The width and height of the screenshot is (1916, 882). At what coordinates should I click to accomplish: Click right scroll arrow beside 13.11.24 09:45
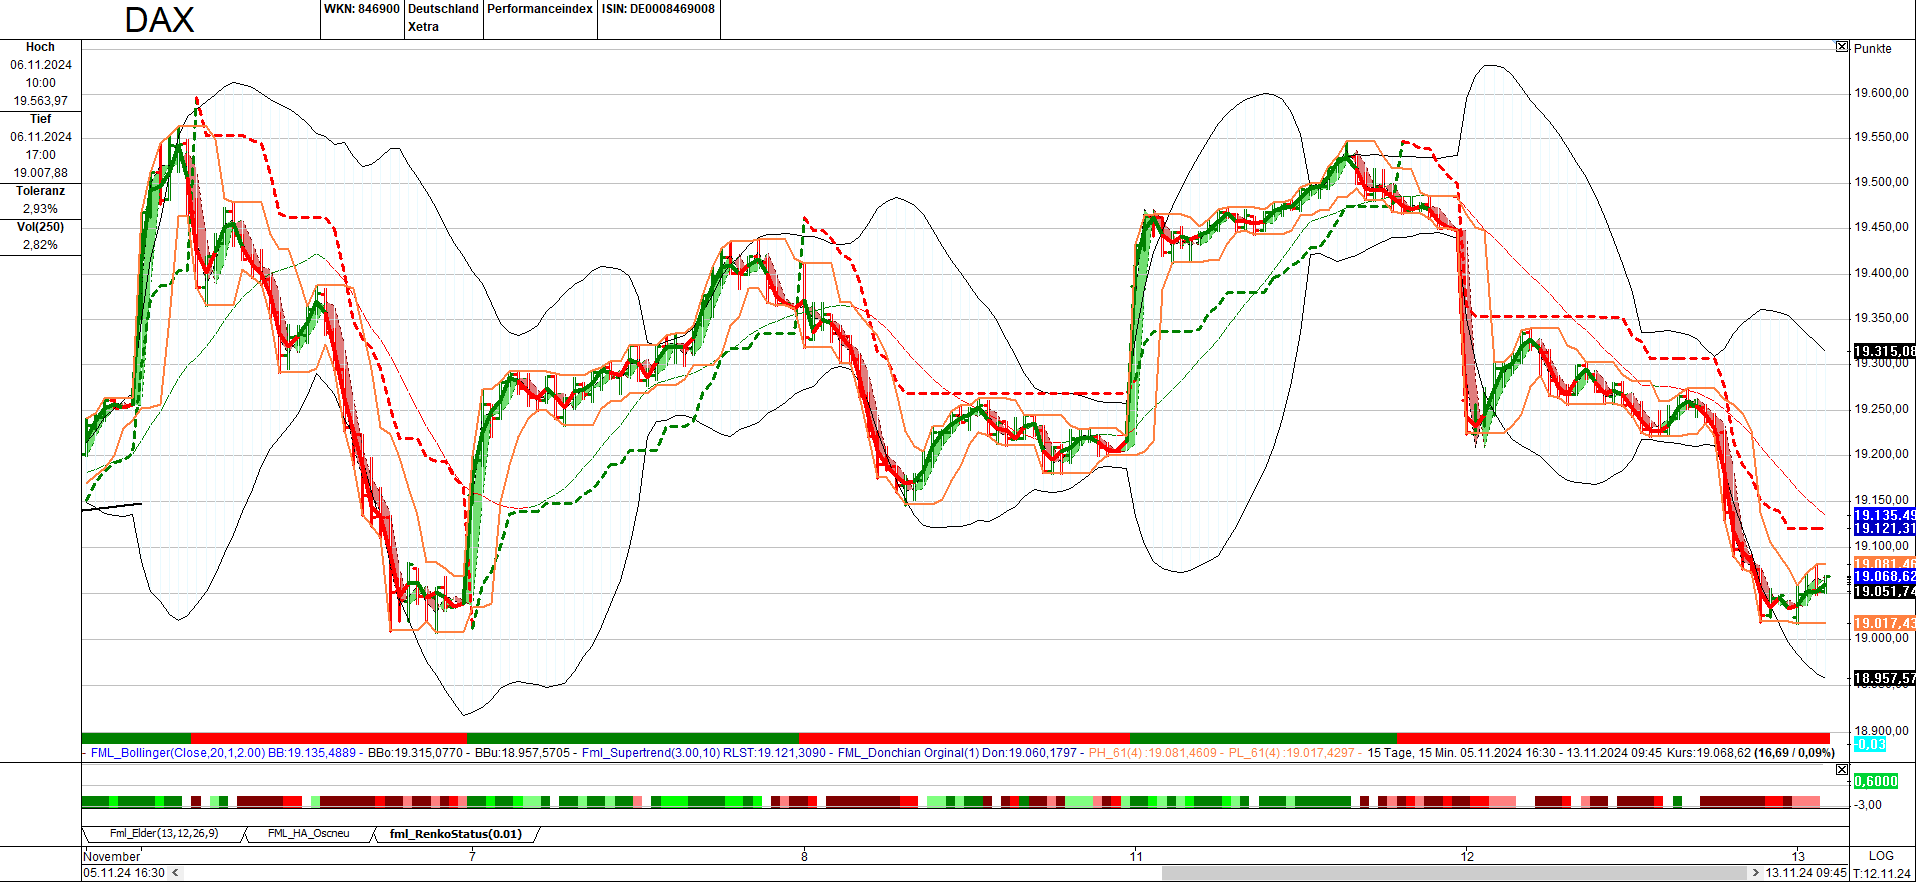(x=1755, y=873)
